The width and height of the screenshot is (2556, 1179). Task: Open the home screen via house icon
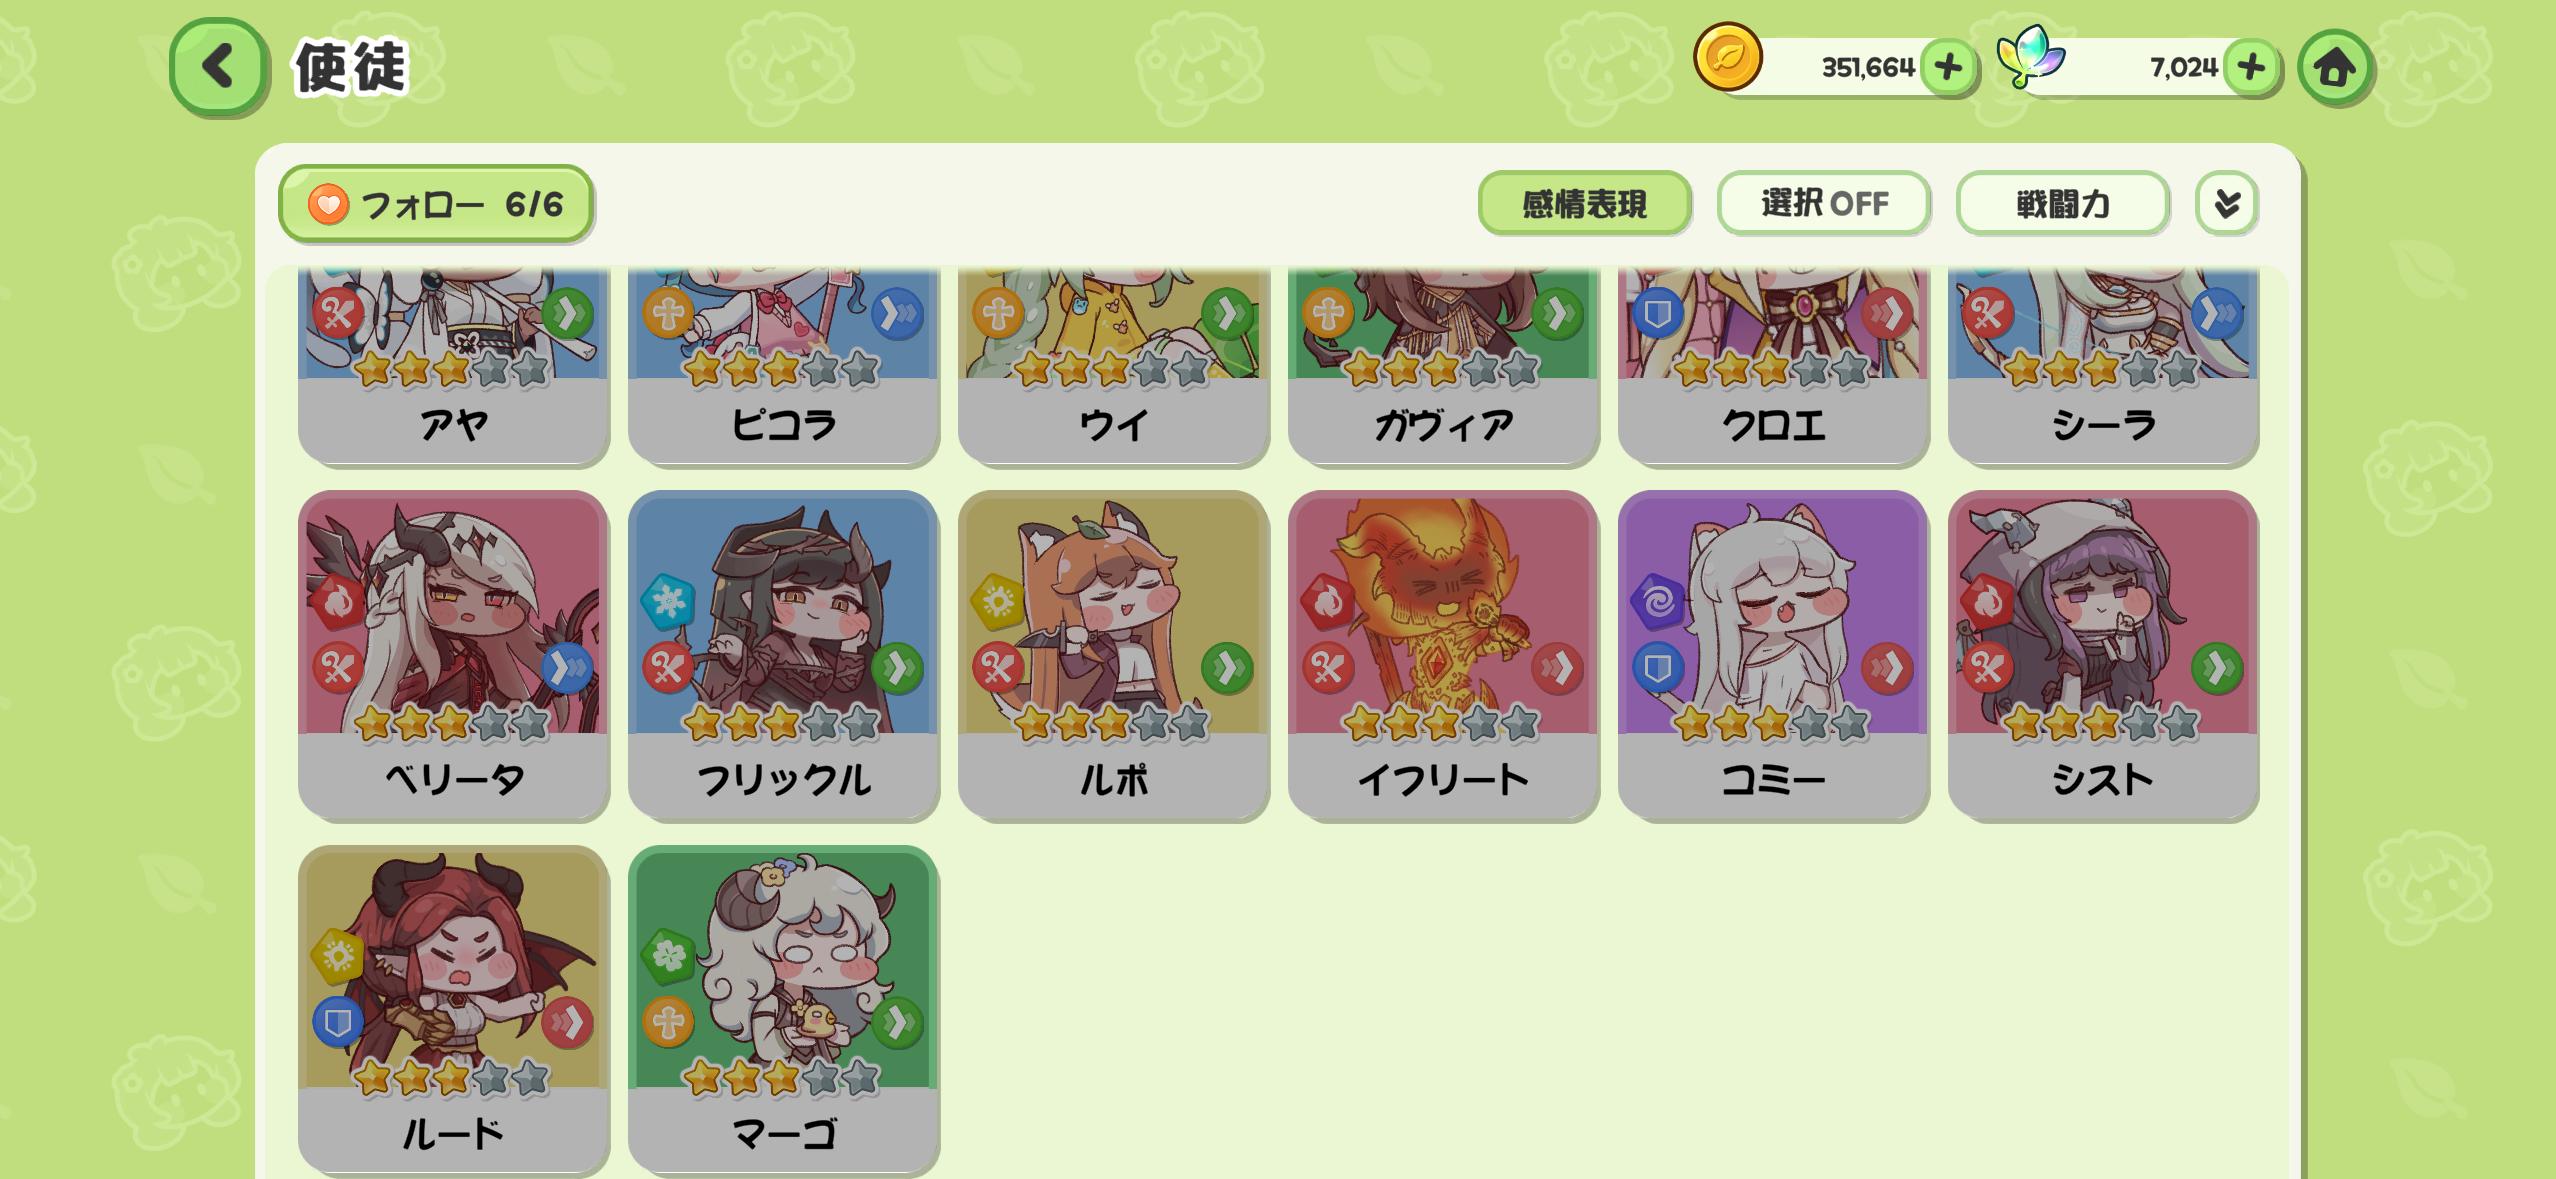point(2335,68)
